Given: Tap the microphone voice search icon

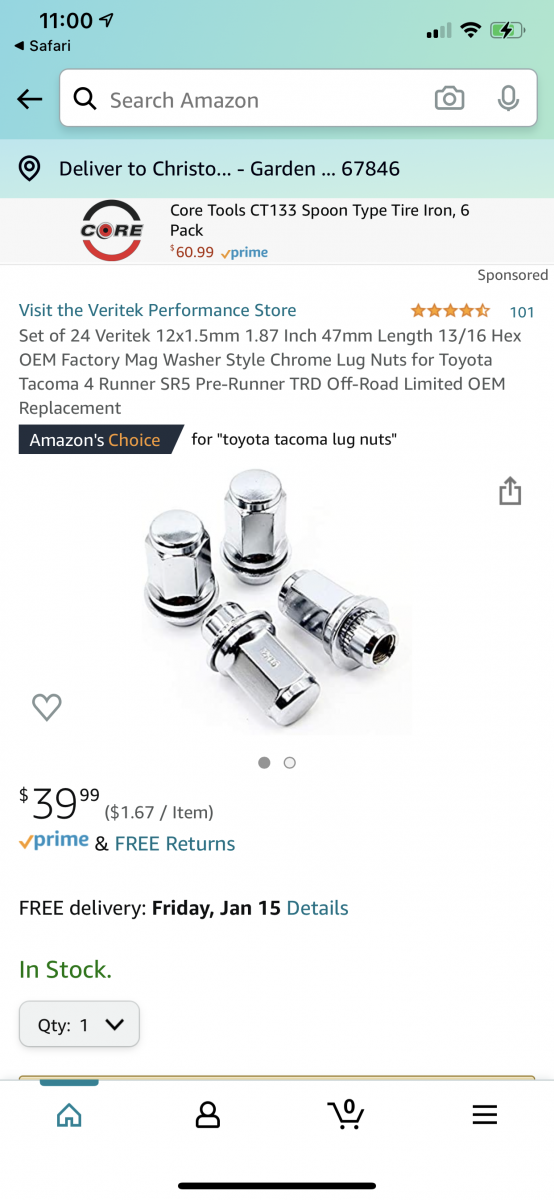Looking at the screenshot, I should (508, 98).
